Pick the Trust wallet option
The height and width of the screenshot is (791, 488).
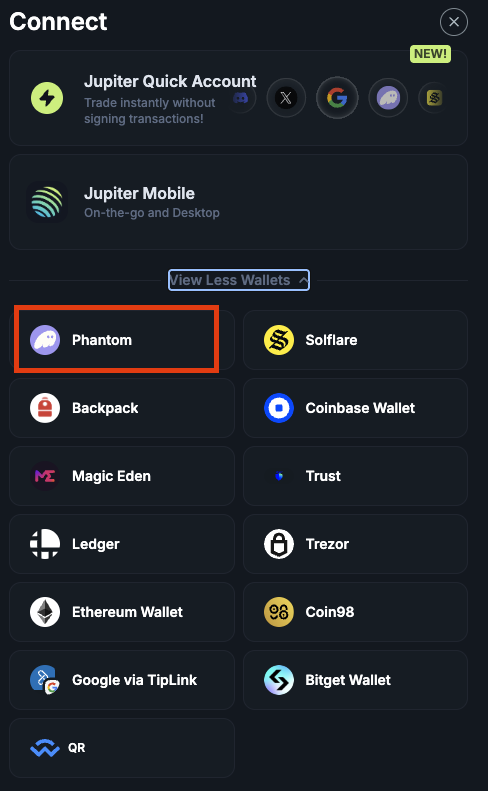(355, 476)
